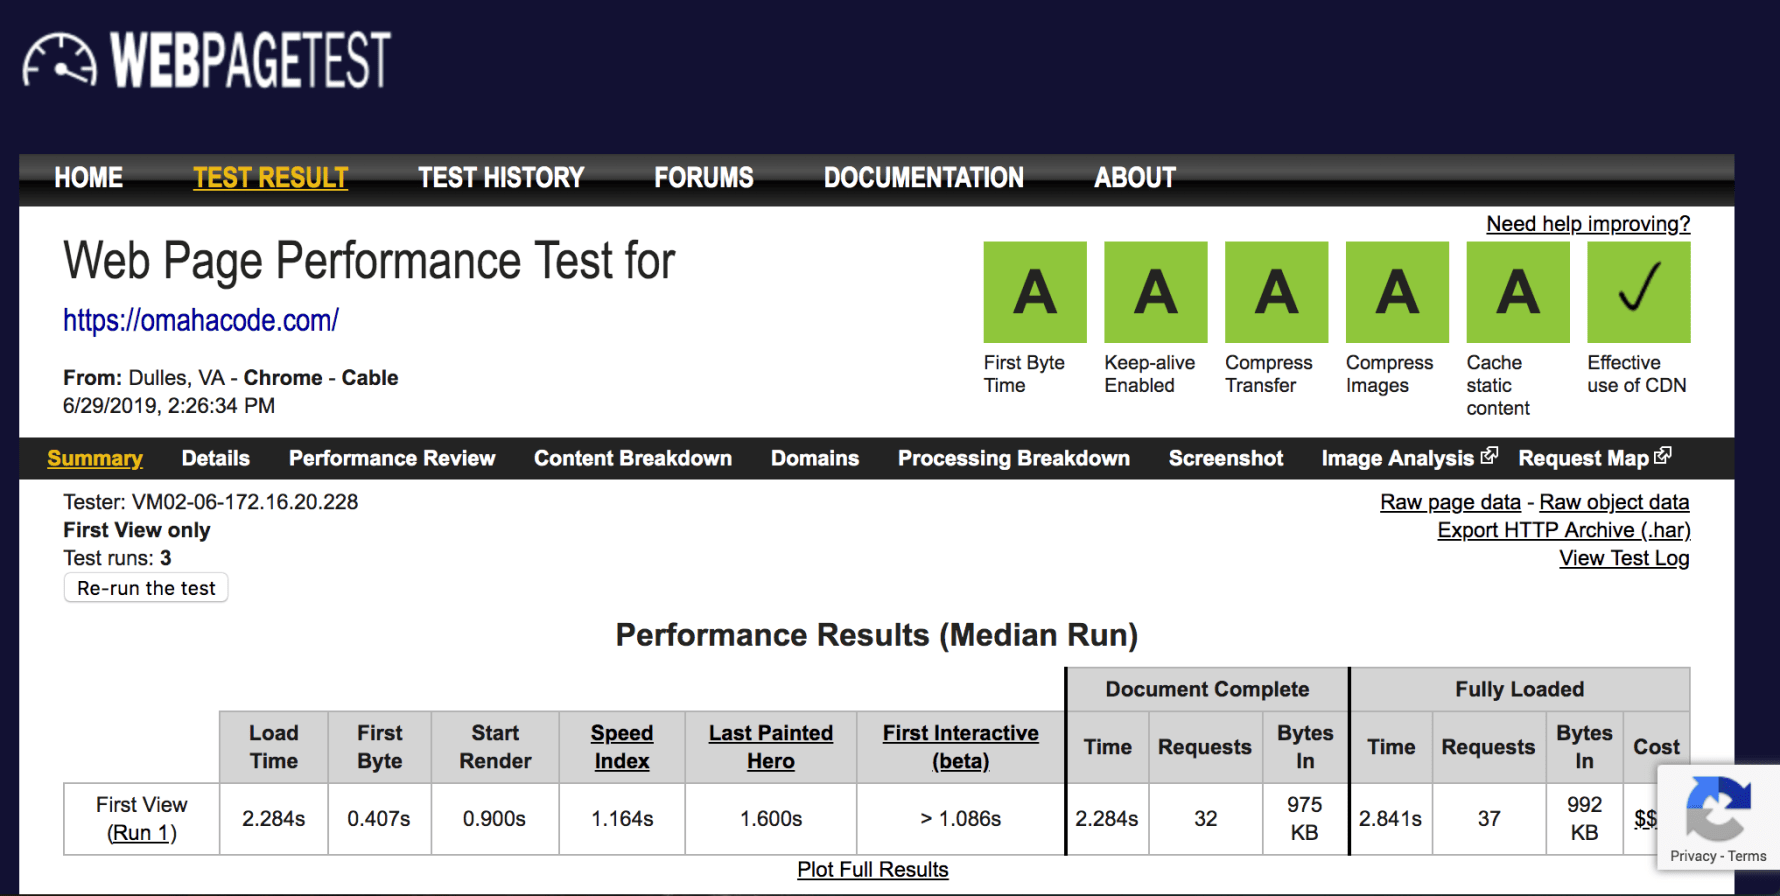Image resolution: width=1780 pixels, height=896 pixels.
Task: Click the Fully Loaded column group header
Action: click(x=1520, y=689)
